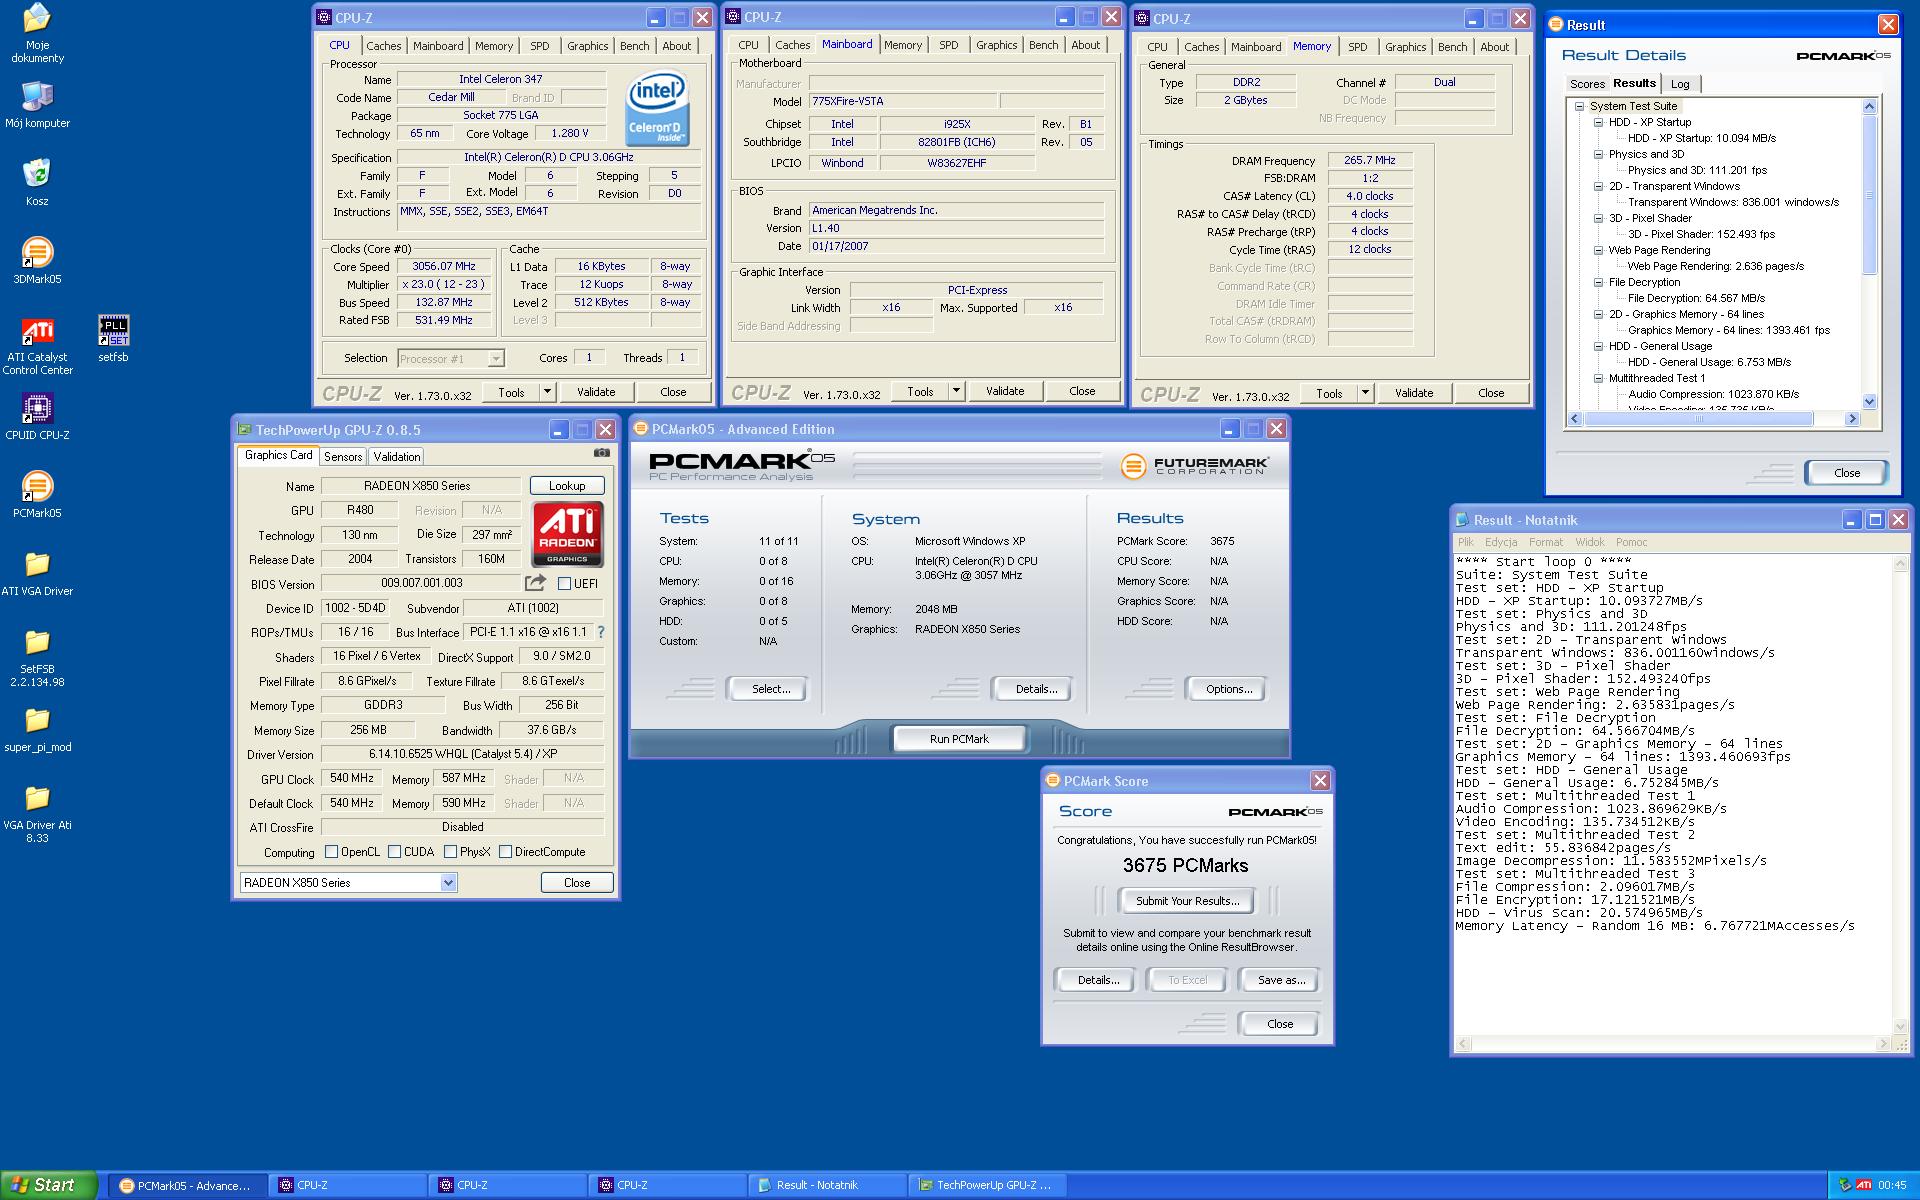This screenshot has width=1920, height=1200.
Task: Collapse File Decryption tree node
Action: coord(1599,282)
